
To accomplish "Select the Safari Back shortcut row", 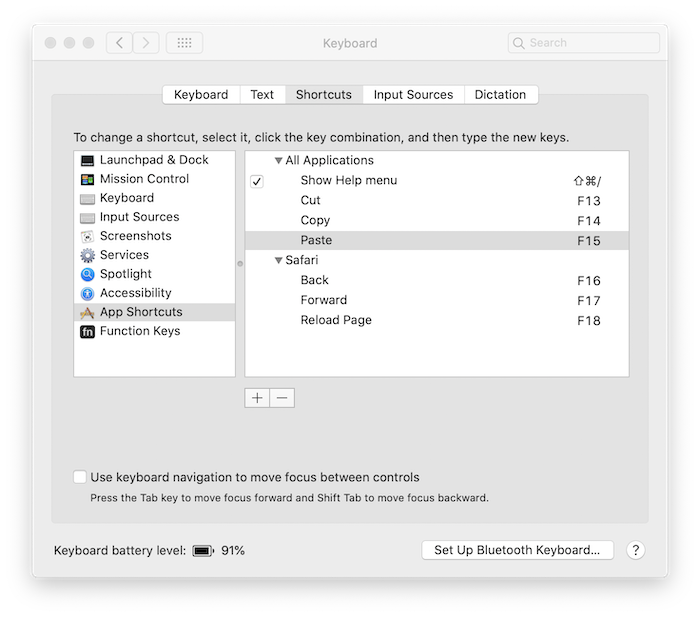I will pos(437,280).
